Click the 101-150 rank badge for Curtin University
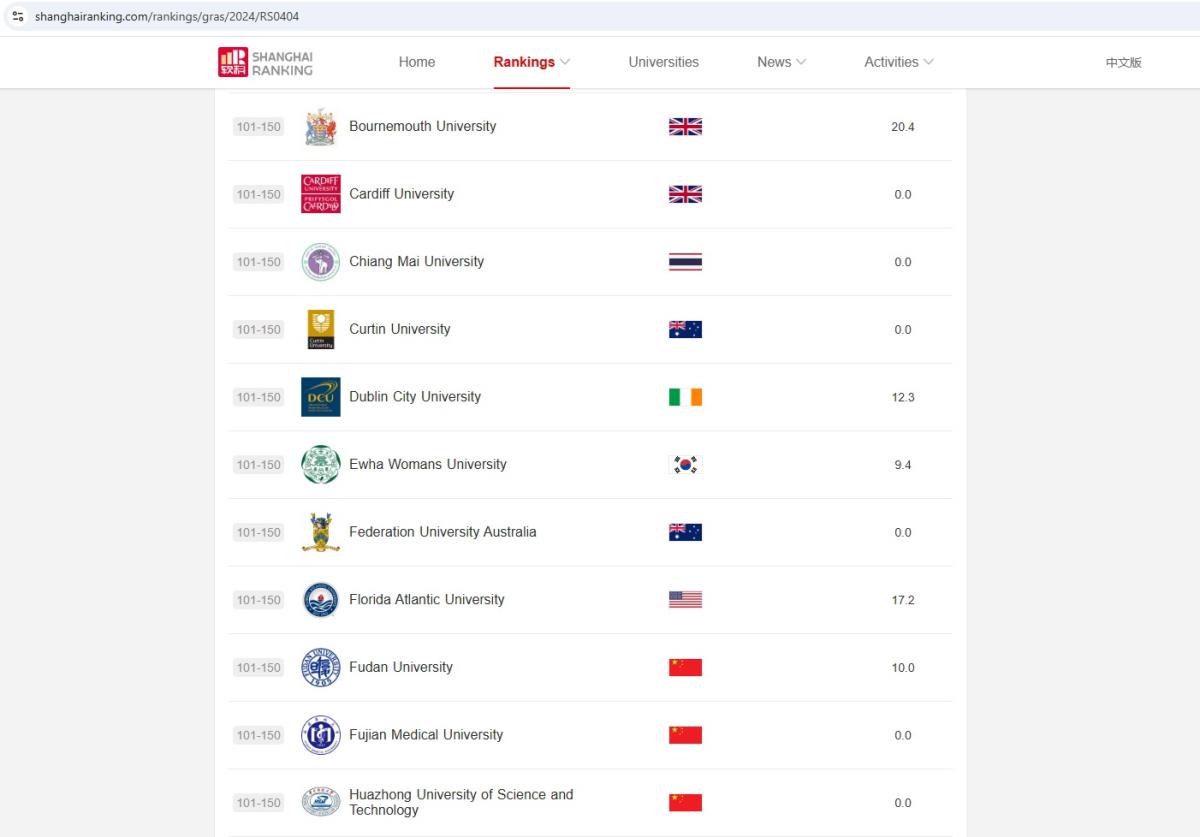 tap(258, 329)
